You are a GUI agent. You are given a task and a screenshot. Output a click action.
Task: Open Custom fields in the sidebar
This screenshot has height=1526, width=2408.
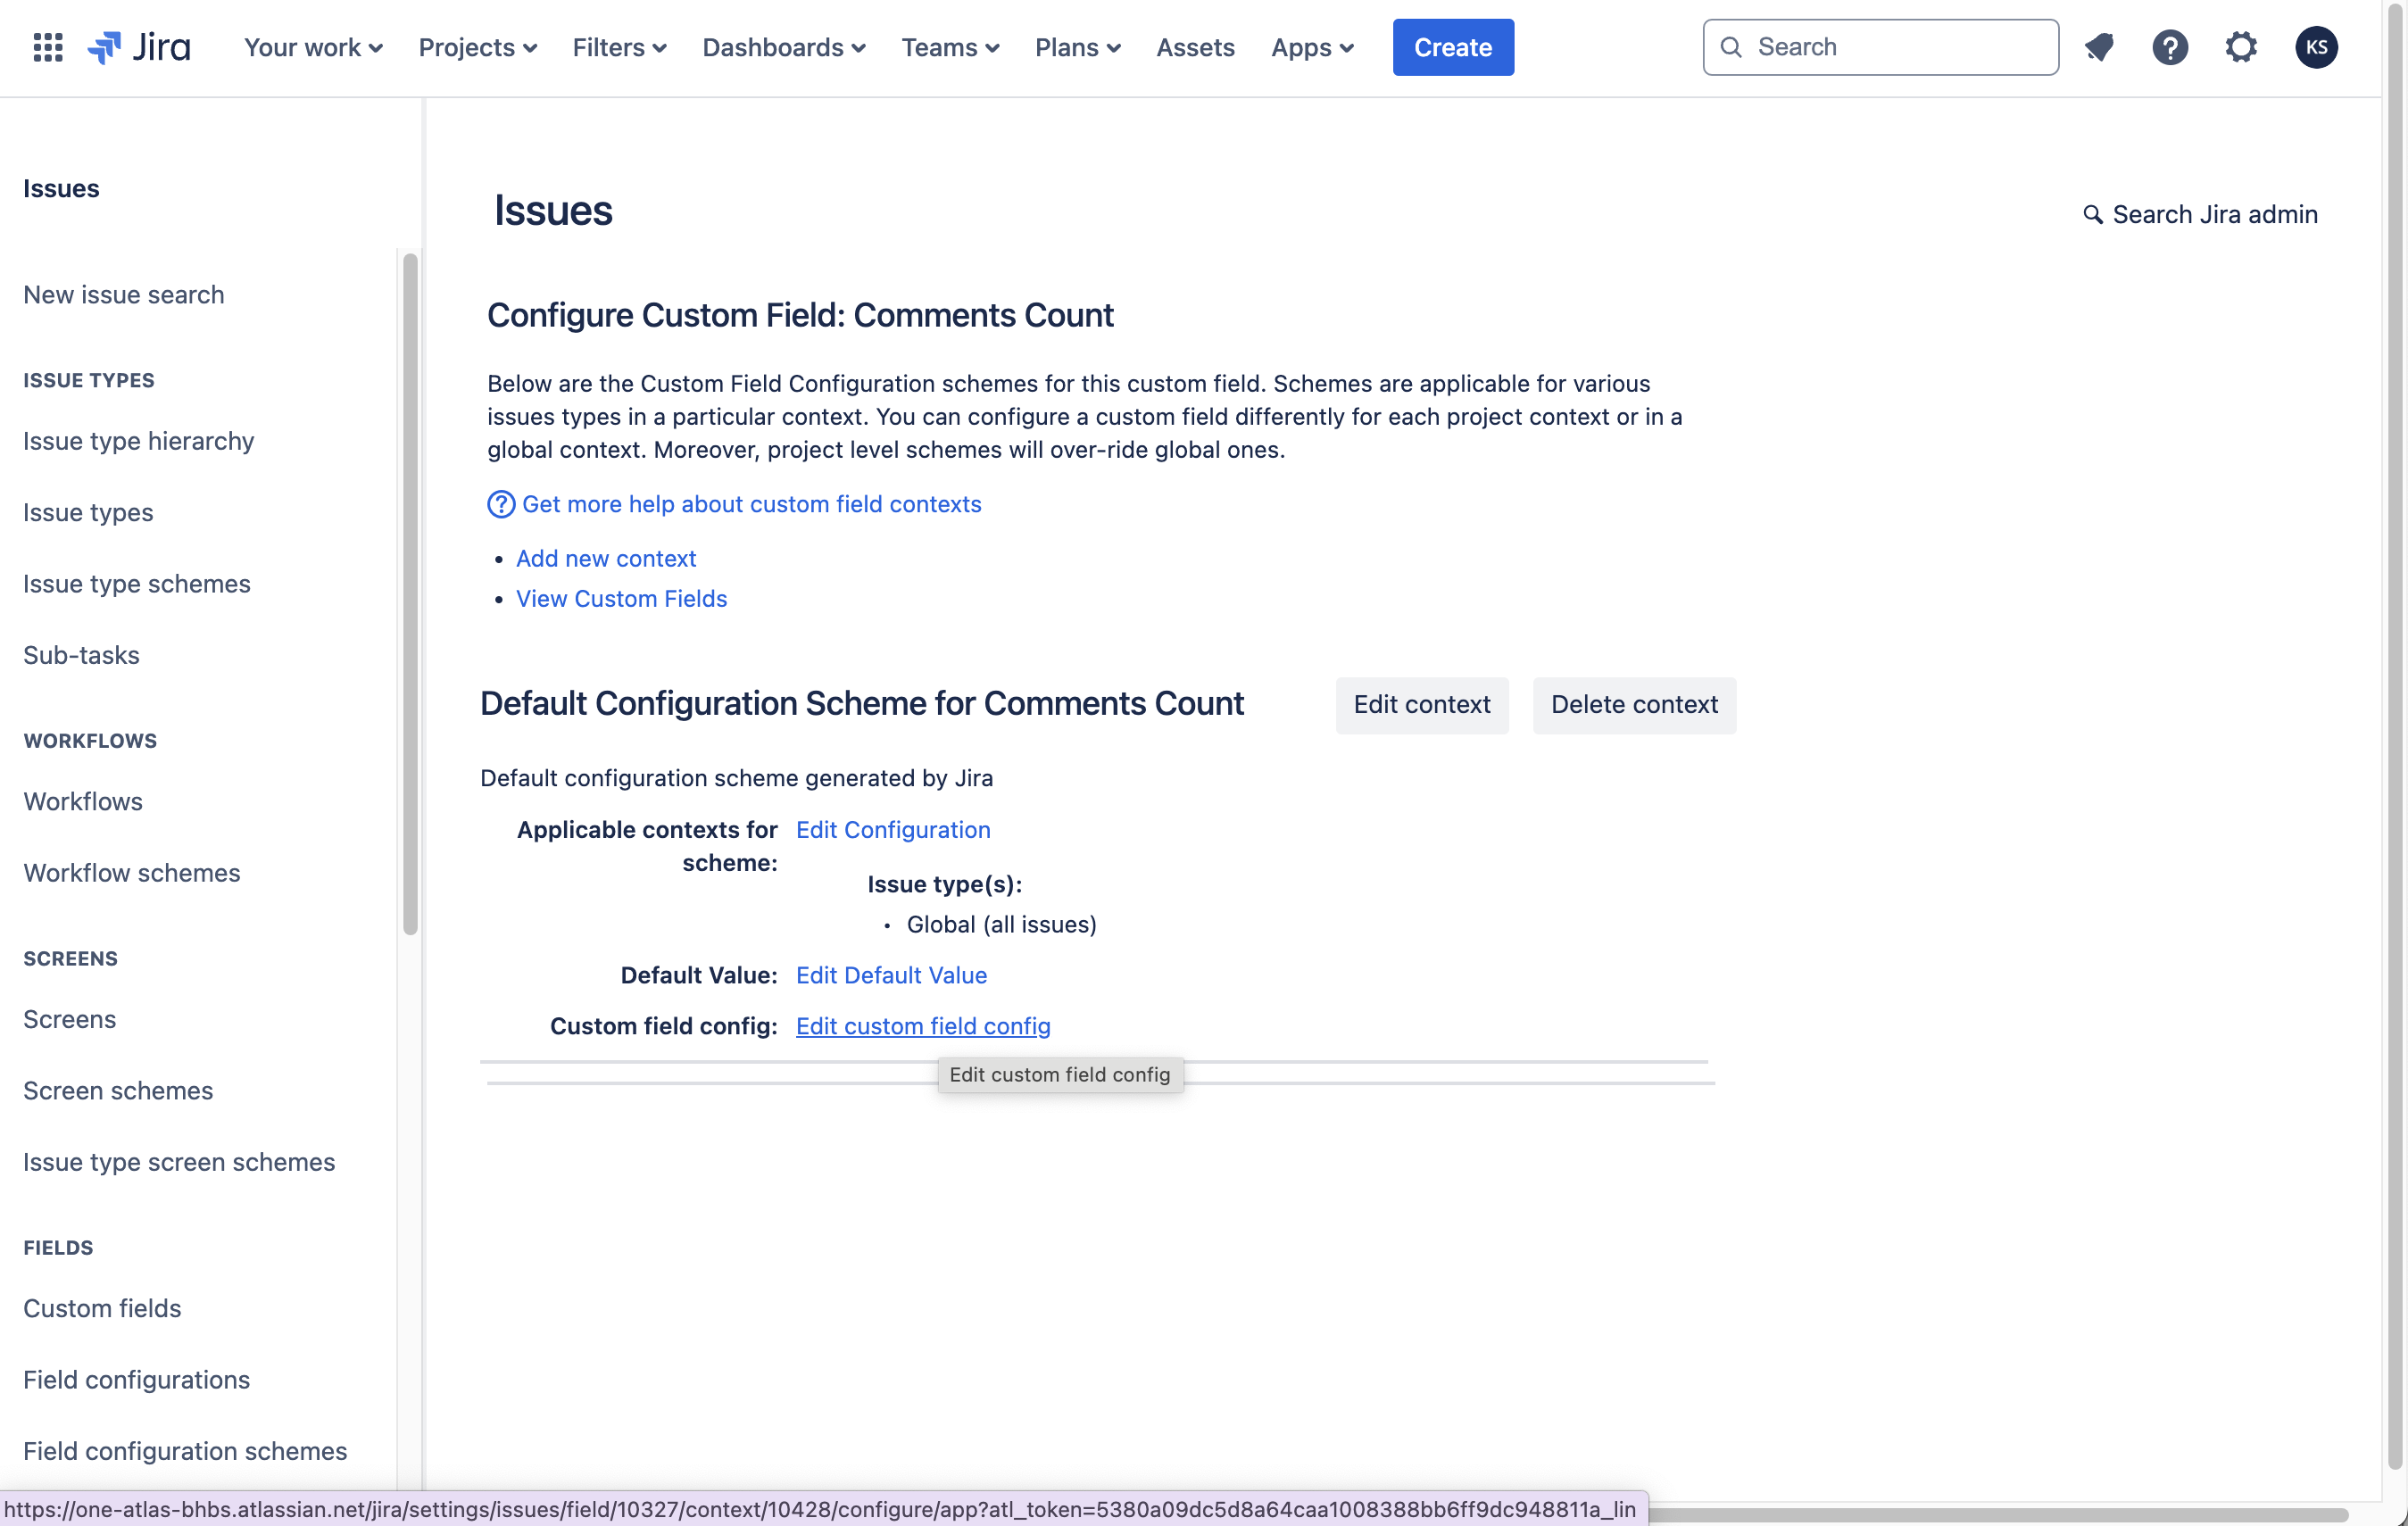[102, 1308]
